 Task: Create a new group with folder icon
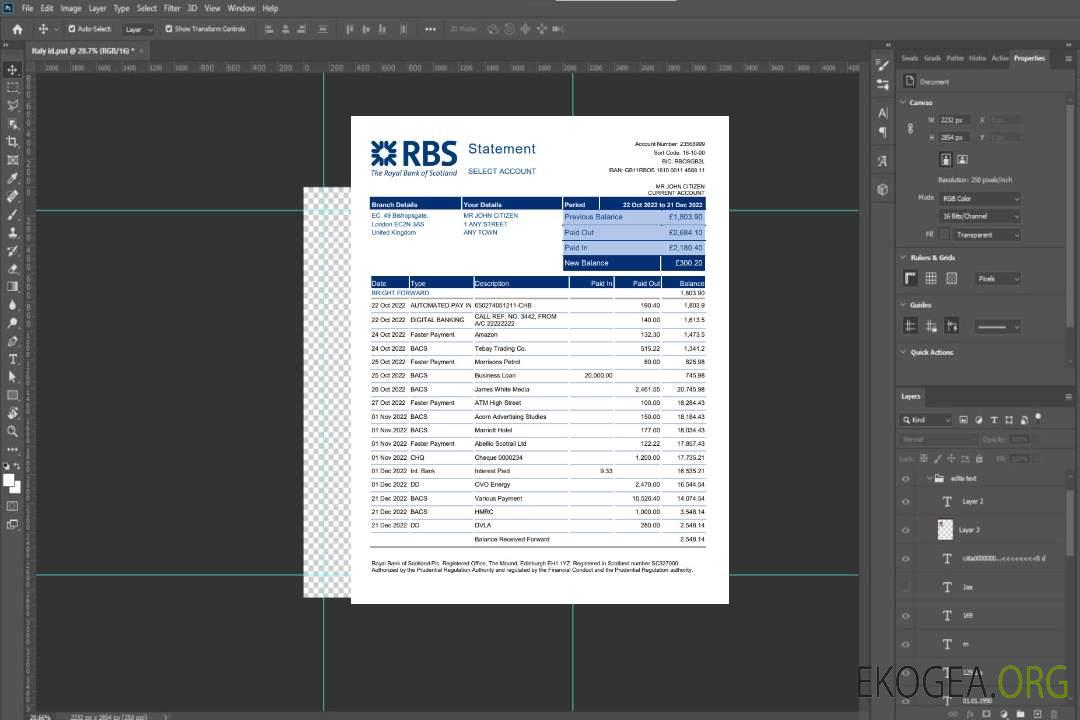tap(1020, 714)
